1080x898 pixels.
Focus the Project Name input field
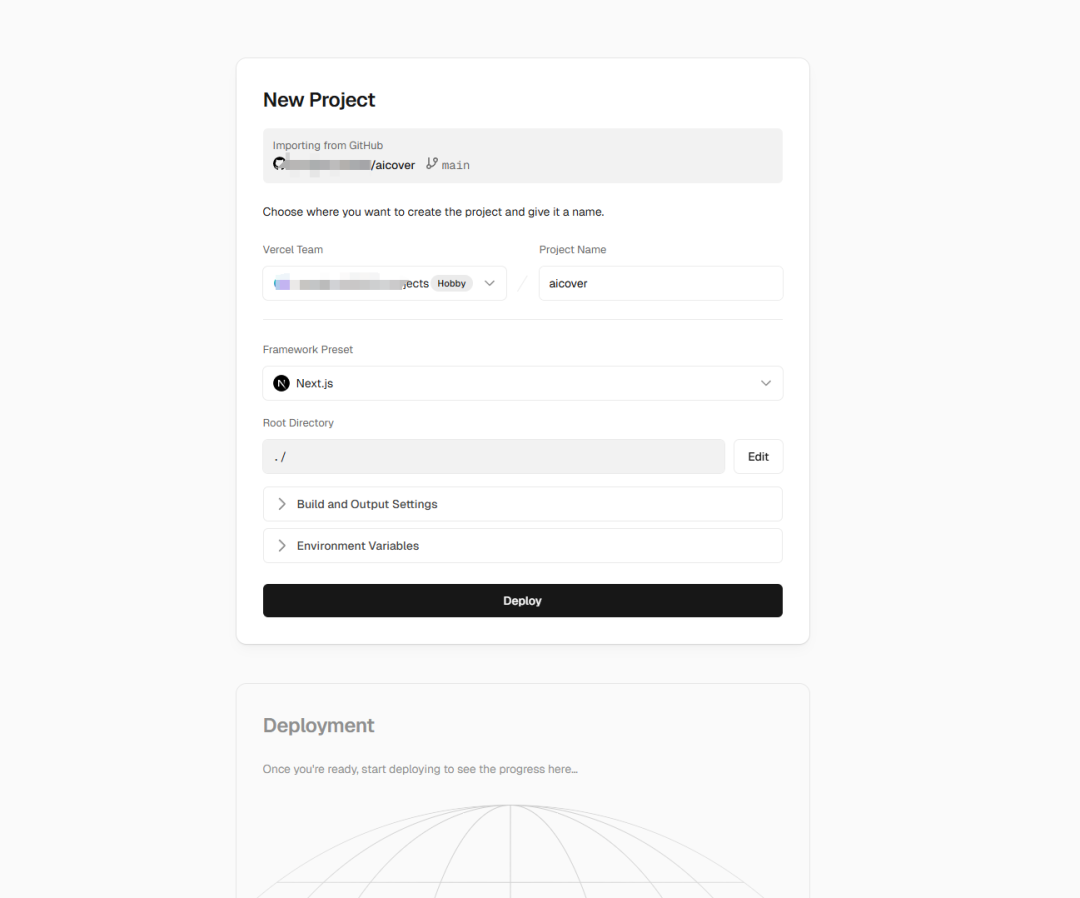point(660,284)
